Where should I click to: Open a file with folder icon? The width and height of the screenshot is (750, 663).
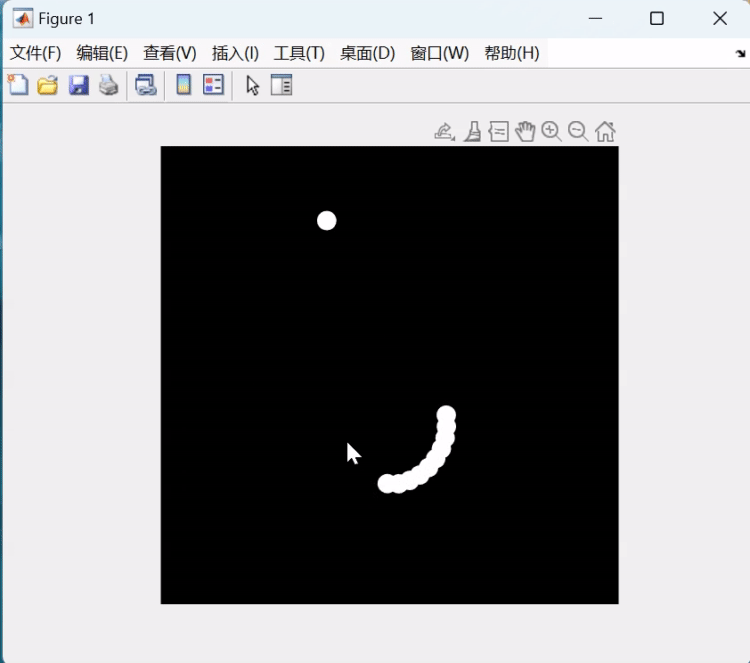coord(48,85)
